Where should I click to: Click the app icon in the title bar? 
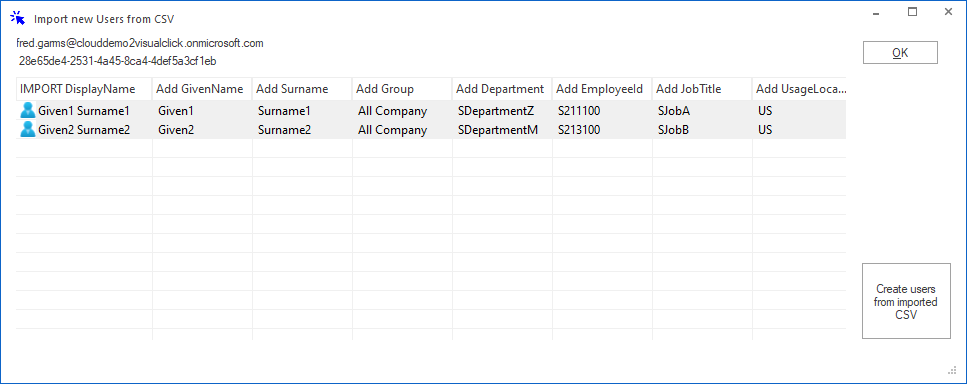point(18,18)
